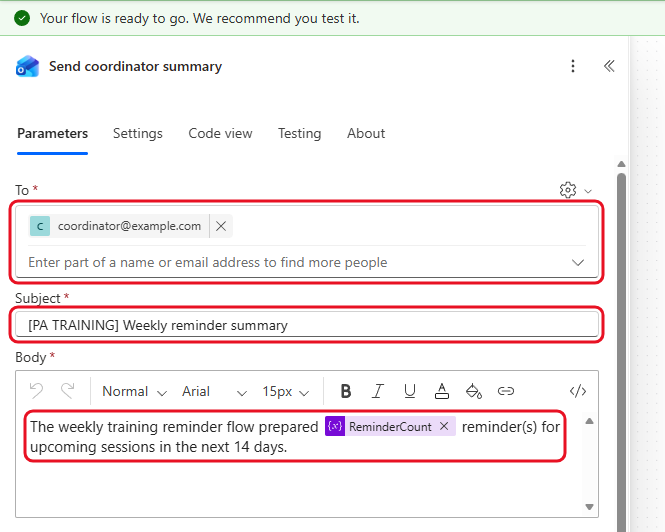Expand chevron next to the gear icon
This screenshot has height=532, width=665.
(x=588, y=191)
